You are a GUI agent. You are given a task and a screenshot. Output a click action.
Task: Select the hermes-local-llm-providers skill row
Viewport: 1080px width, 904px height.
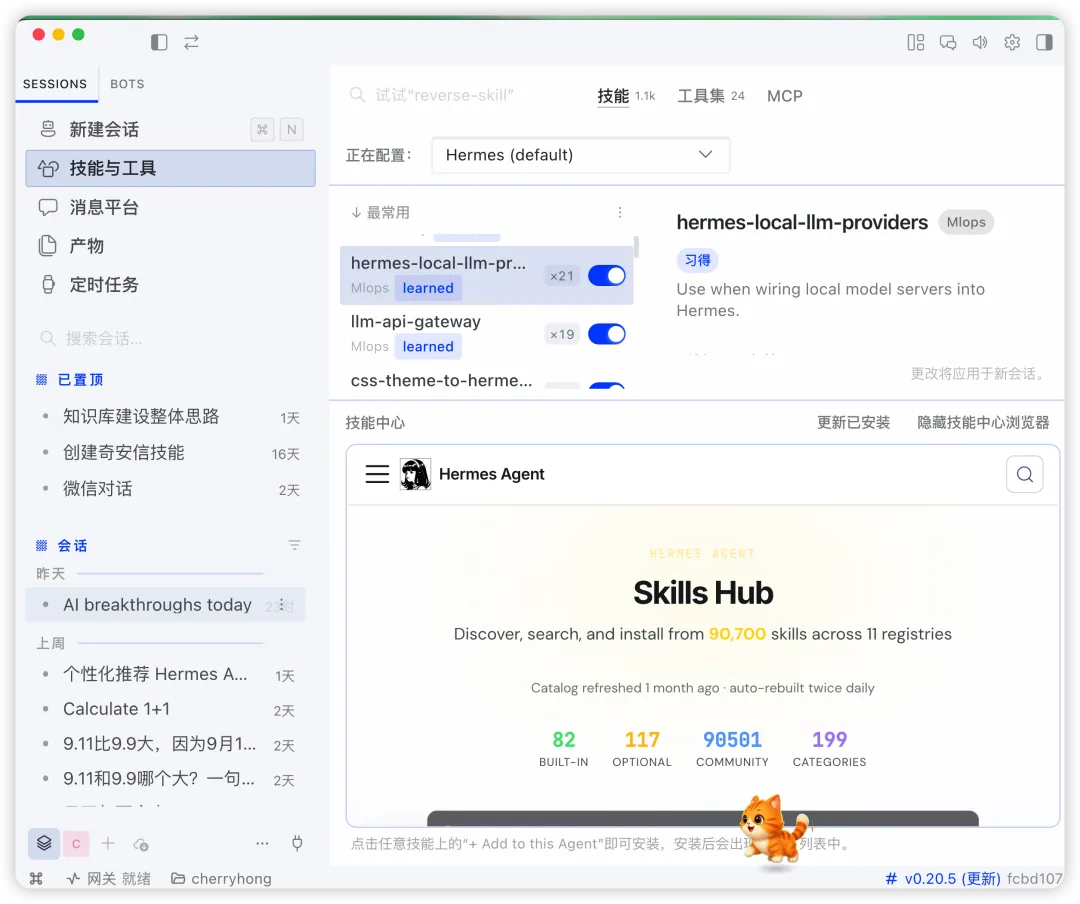coord(486,276)
